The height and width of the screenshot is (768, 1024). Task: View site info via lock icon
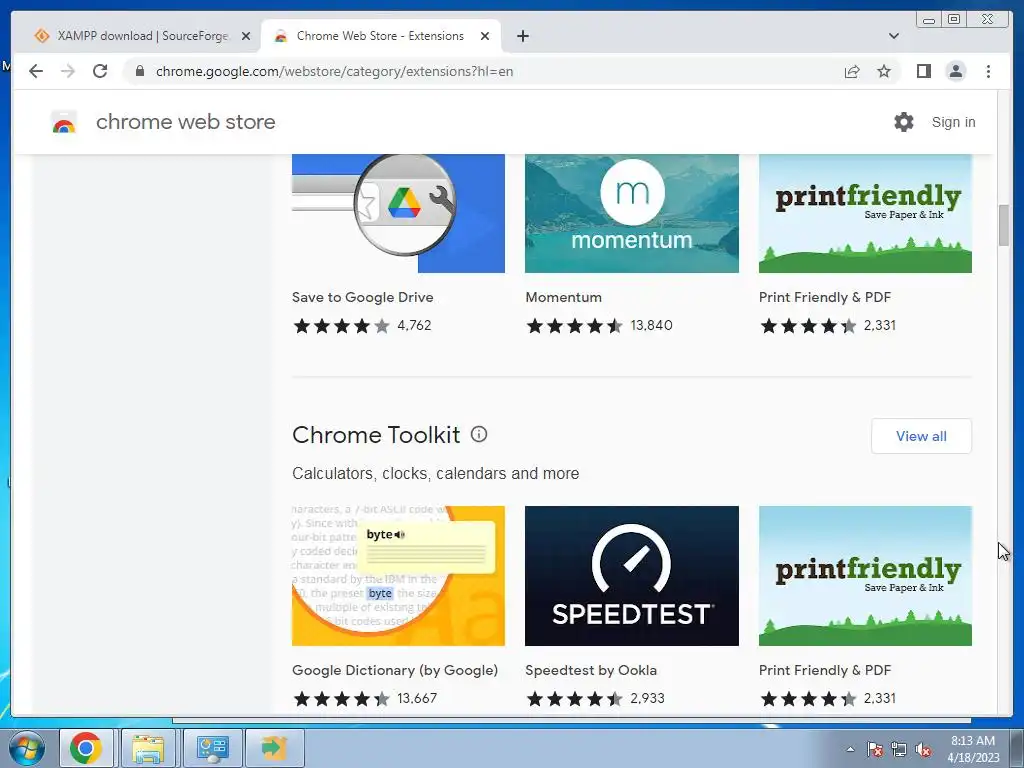click(x=139, y=71)
